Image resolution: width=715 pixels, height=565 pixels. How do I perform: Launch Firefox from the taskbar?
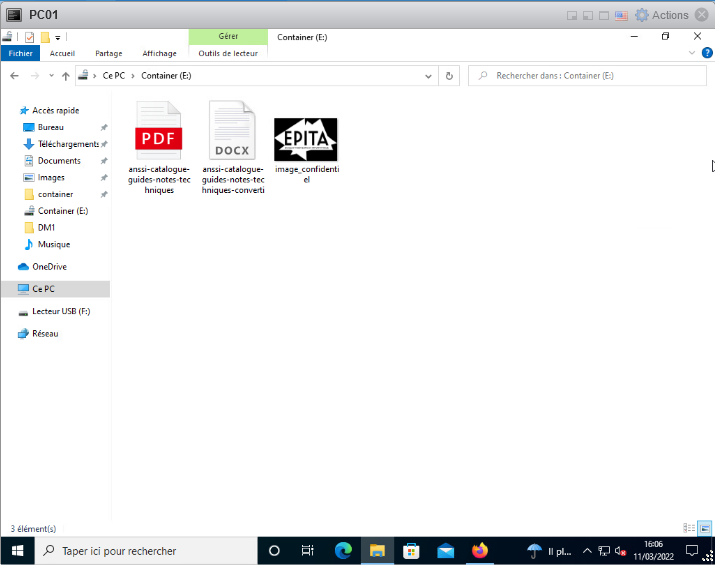(479, 551)
